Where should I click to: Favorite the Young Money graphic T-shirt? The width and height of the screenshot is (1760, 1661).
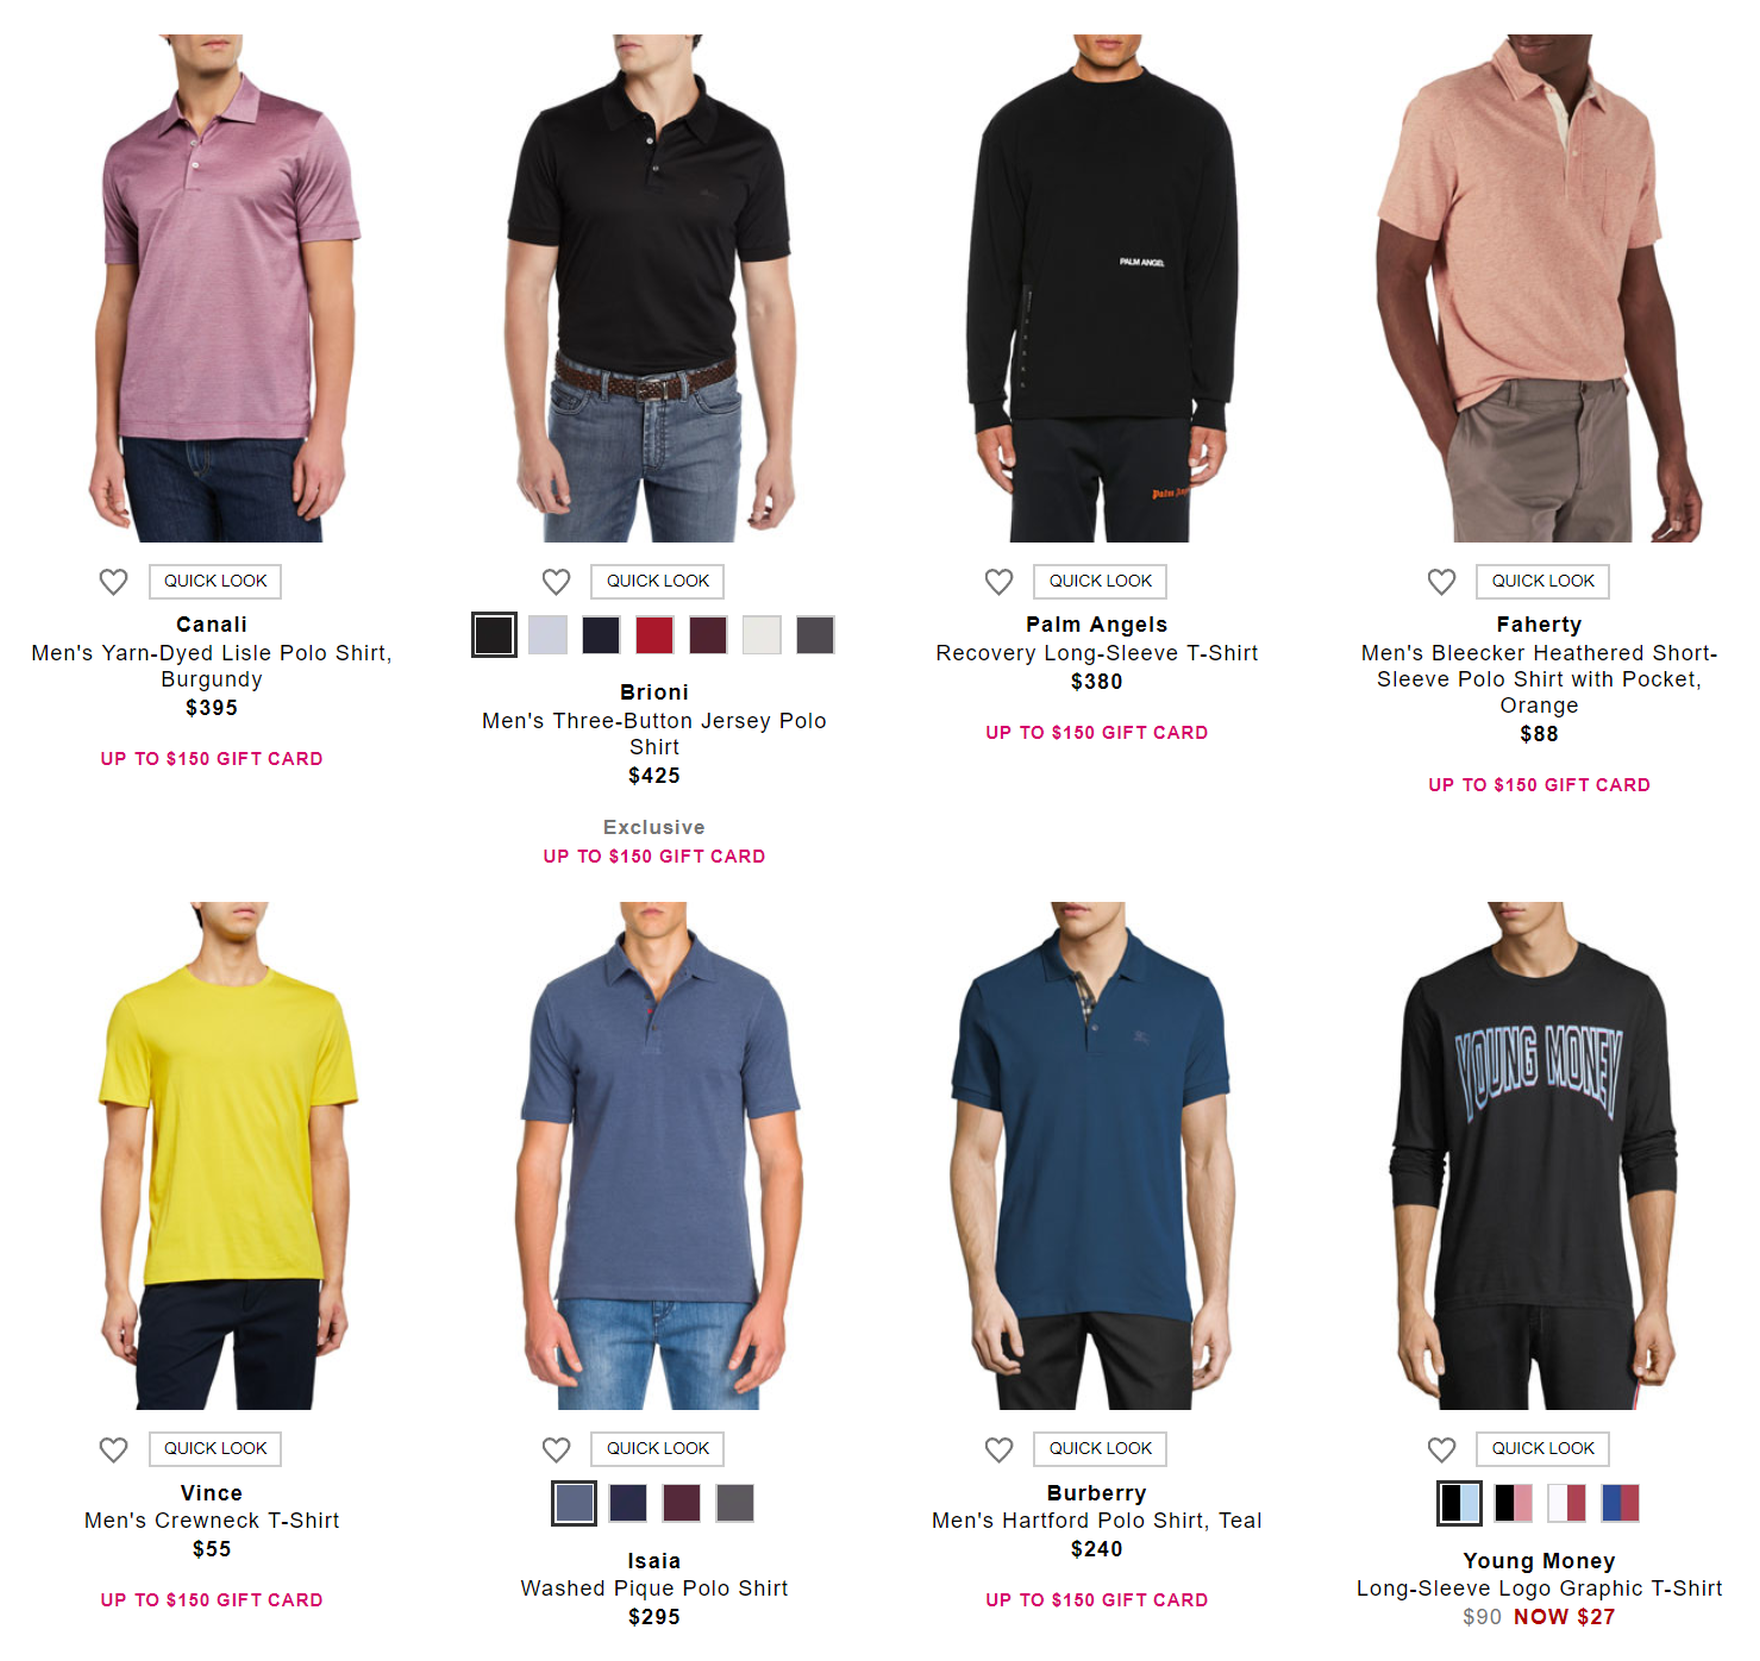(1441, 1449)
